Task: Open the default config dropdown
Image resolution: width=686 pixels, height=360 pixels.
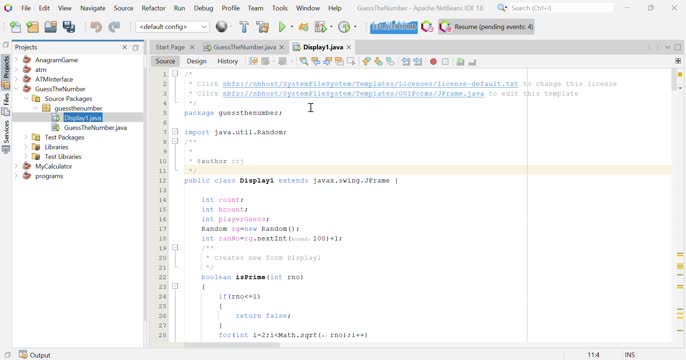Action: (x=172, y=27)
